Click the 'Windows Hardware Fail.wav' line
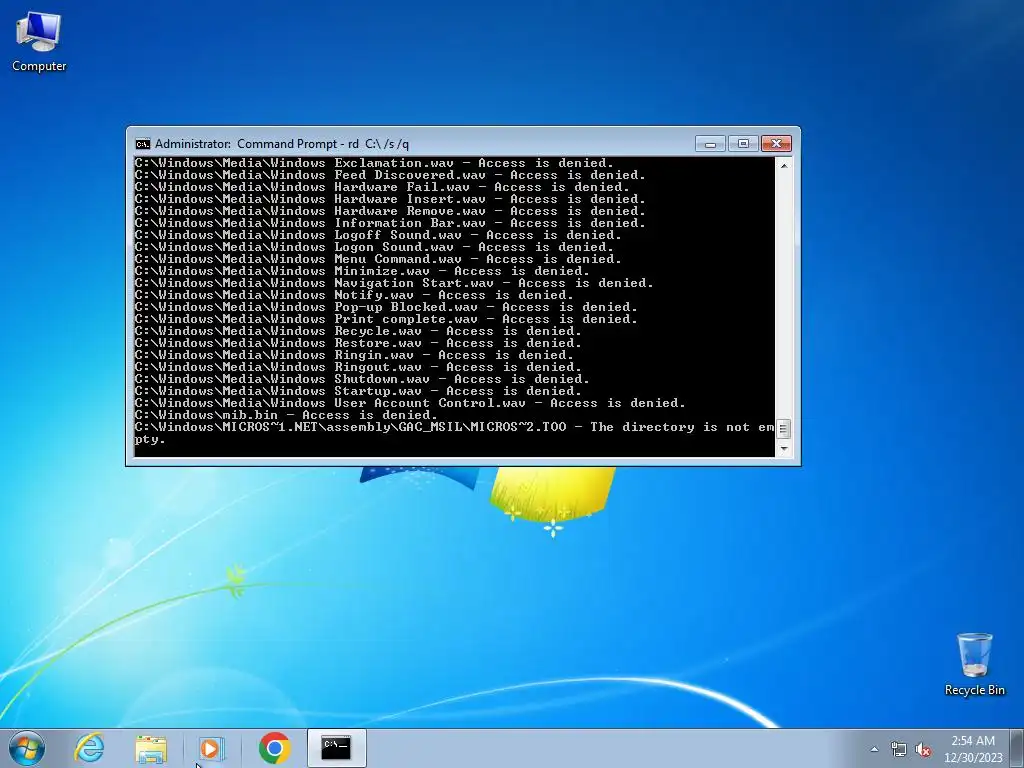The image size is (1024, 768). point(382,187)
